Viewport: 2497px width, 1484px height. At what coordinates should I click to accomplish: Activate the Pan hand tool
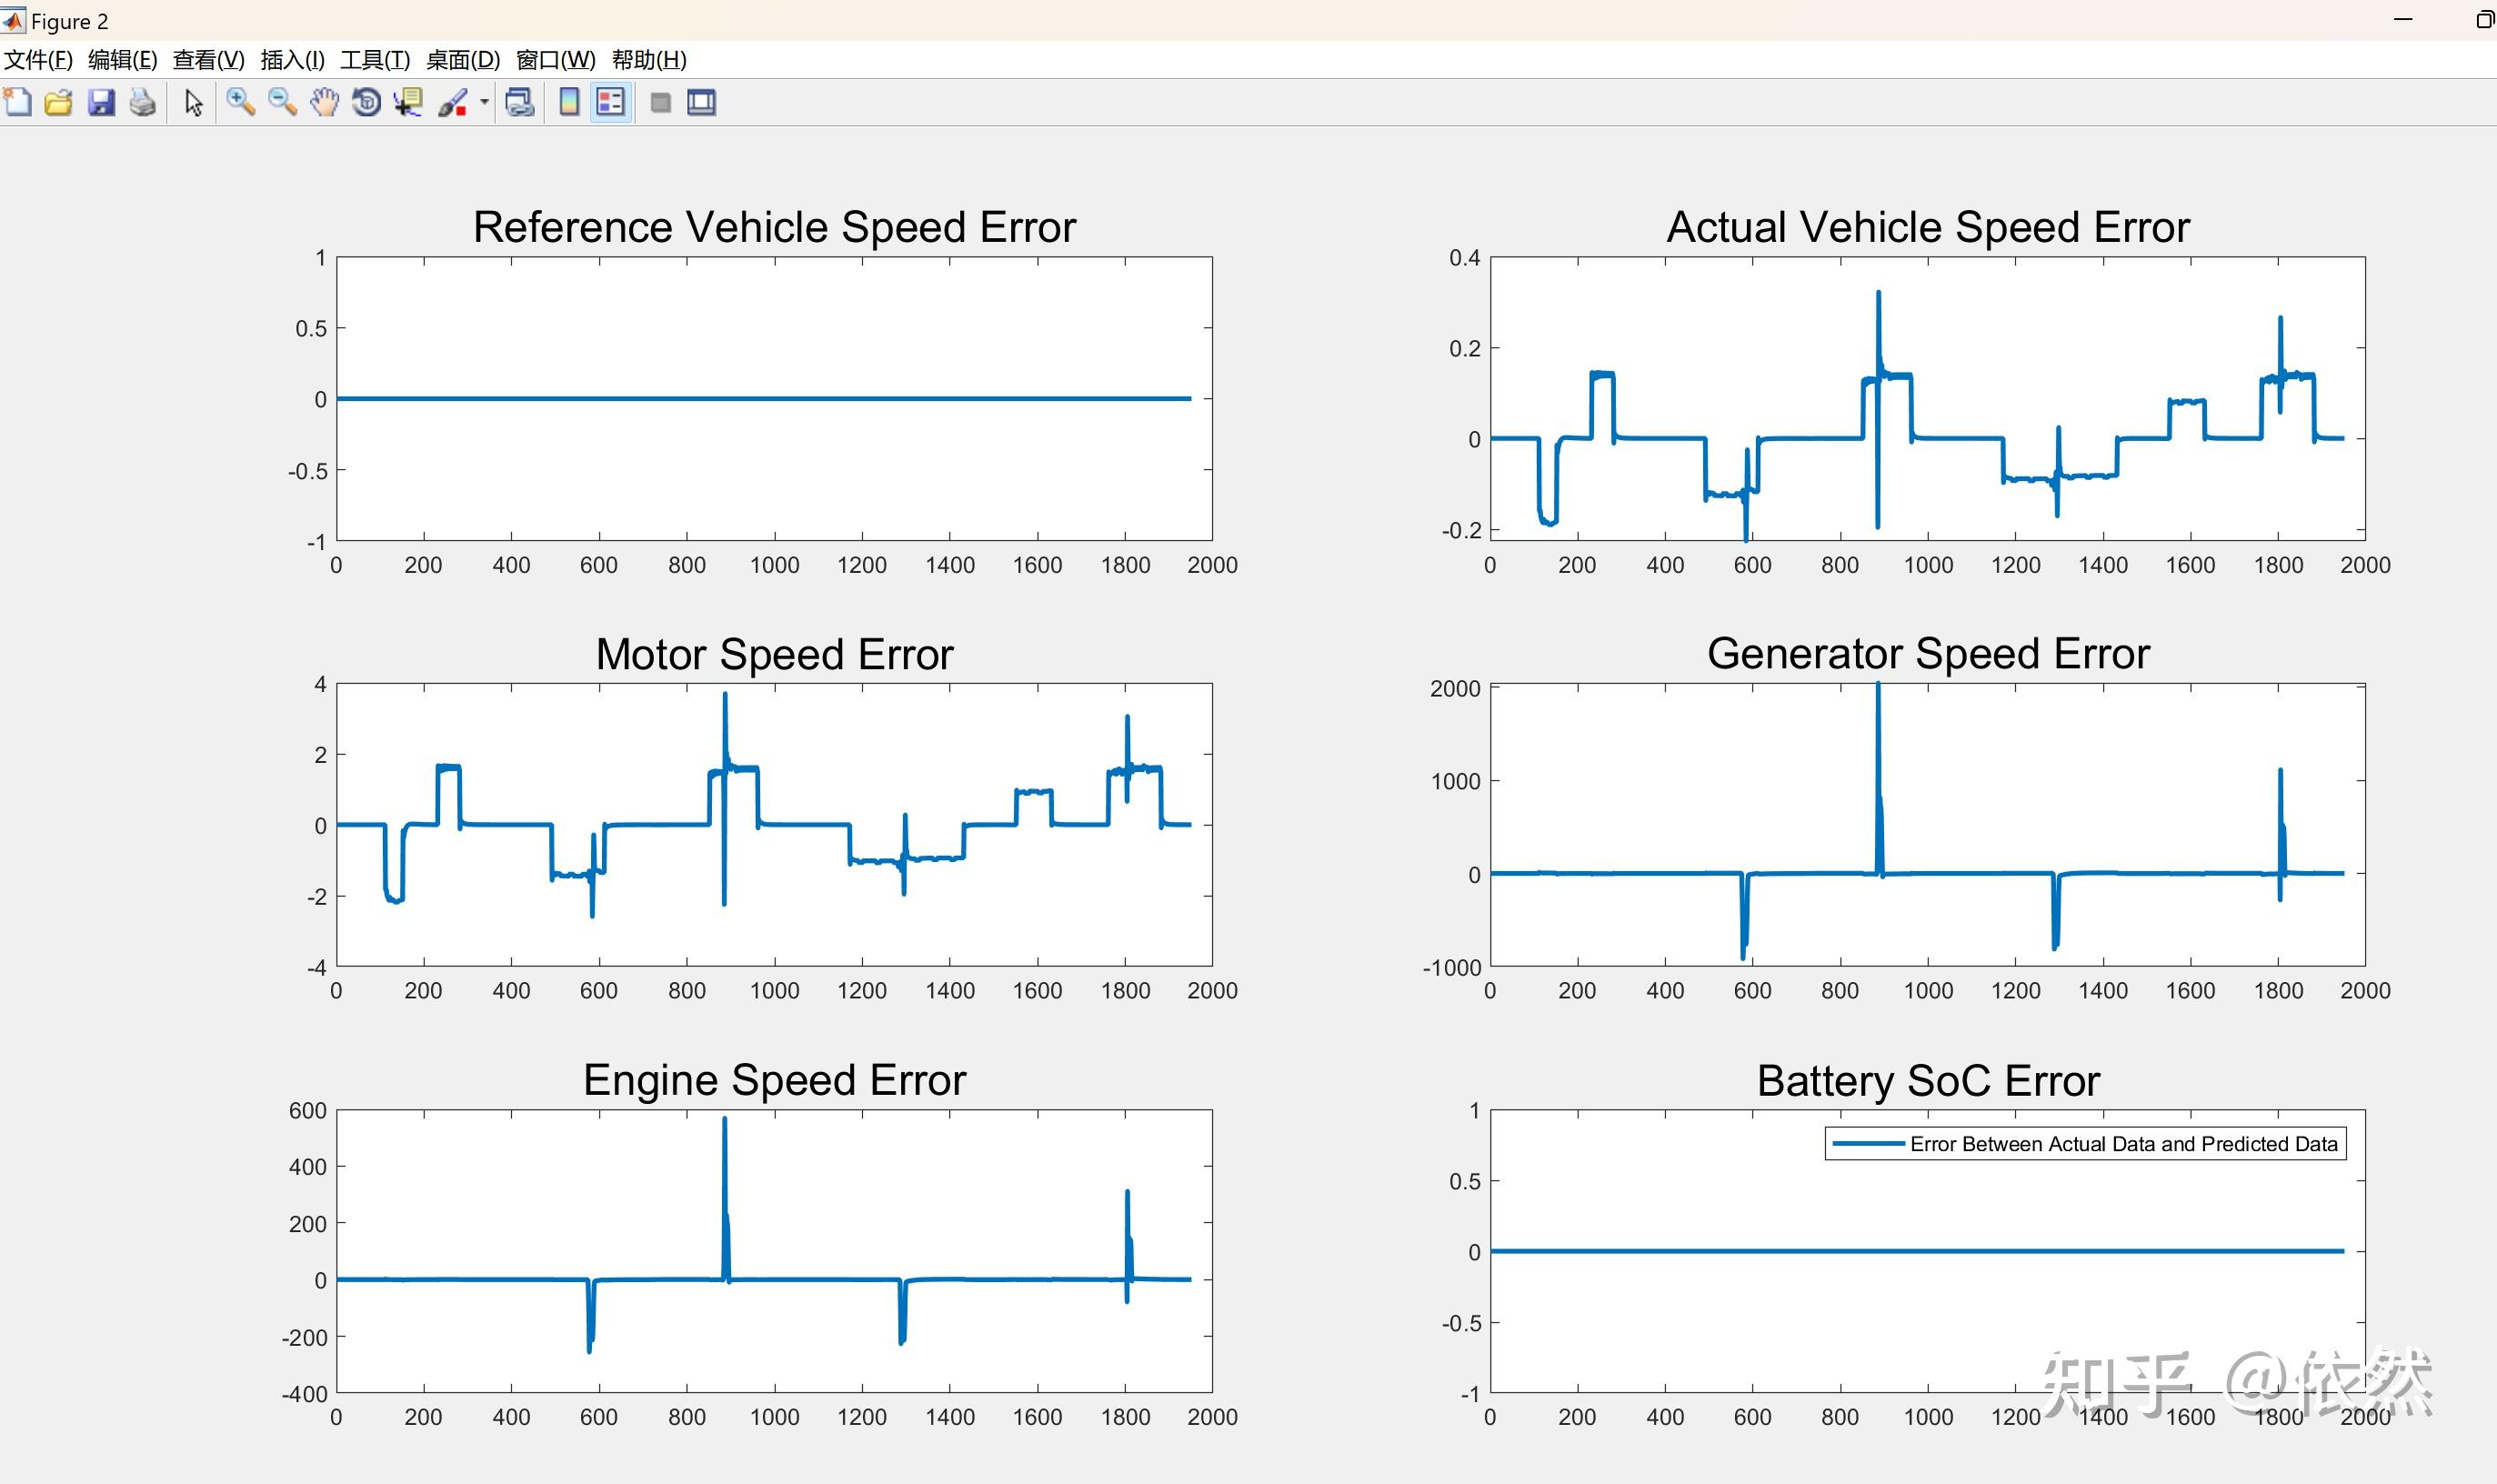324,102
